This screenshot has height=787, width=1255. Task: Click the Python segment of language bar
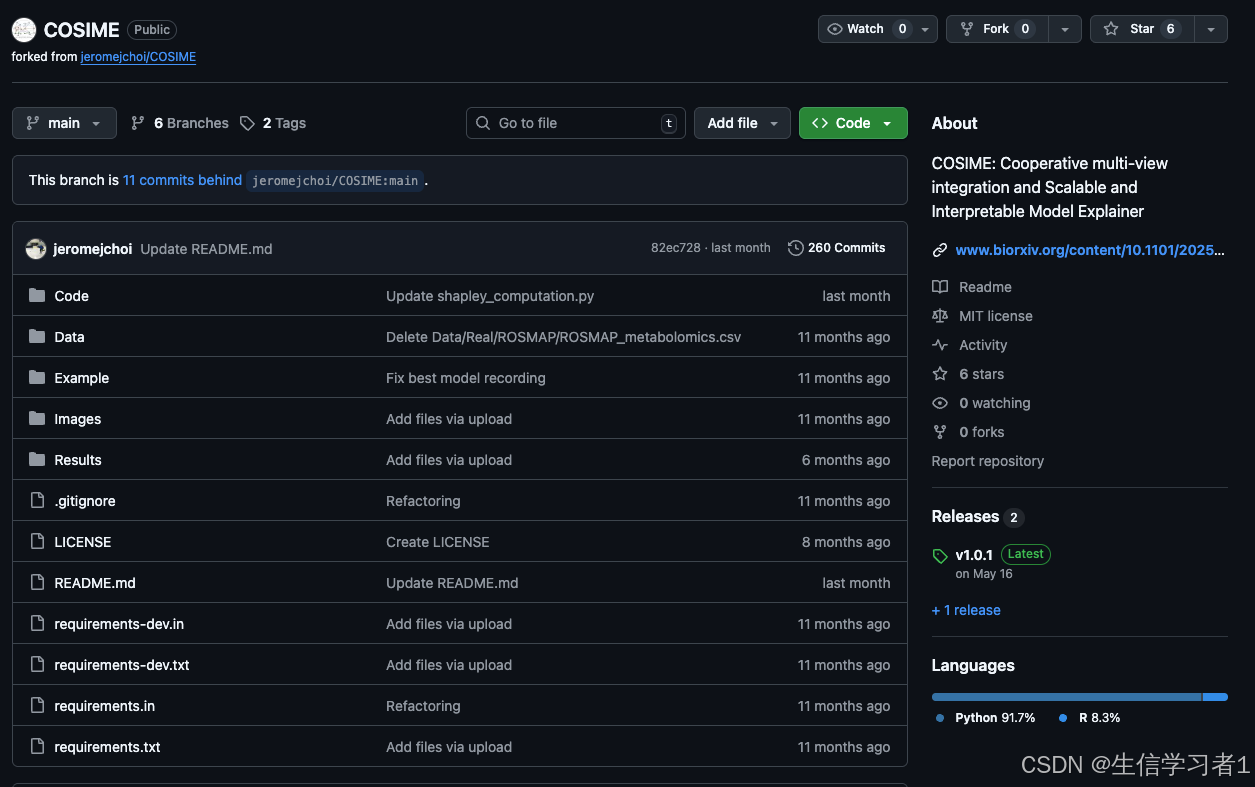[x=1066, y=697]
